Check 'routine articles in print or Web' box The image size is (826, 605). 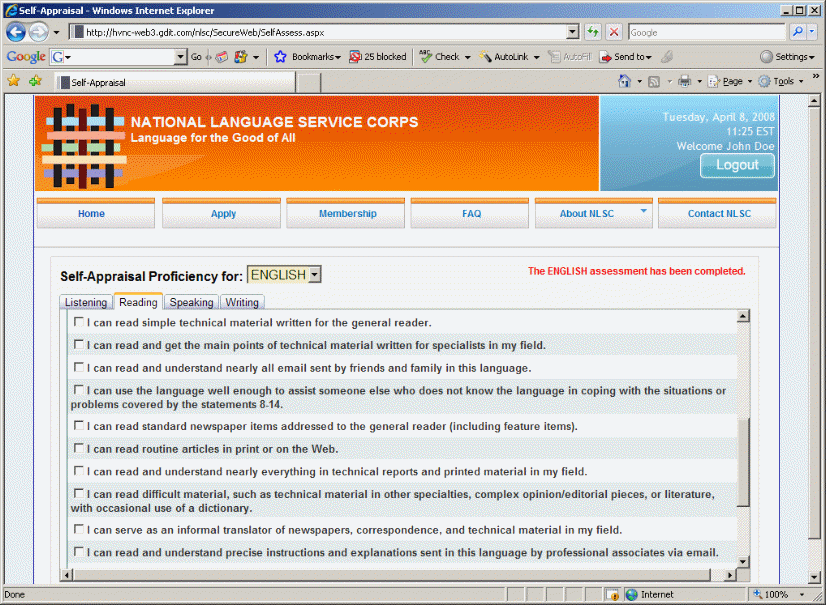coord(78,448)
